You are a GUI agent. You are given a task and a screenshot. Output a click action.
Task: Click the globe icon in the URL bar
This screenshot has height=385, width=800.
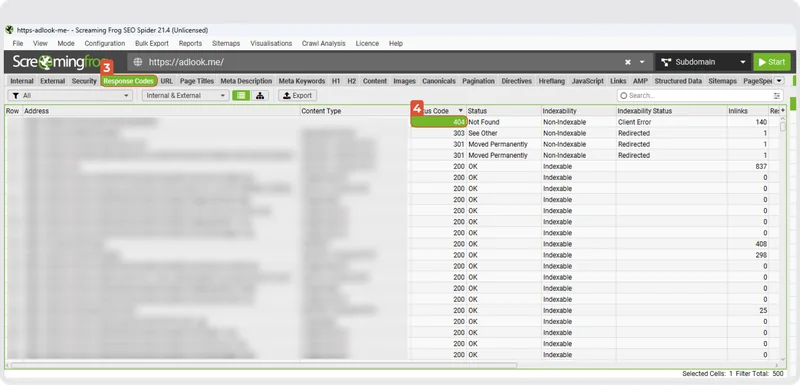[x=137, y=62]
